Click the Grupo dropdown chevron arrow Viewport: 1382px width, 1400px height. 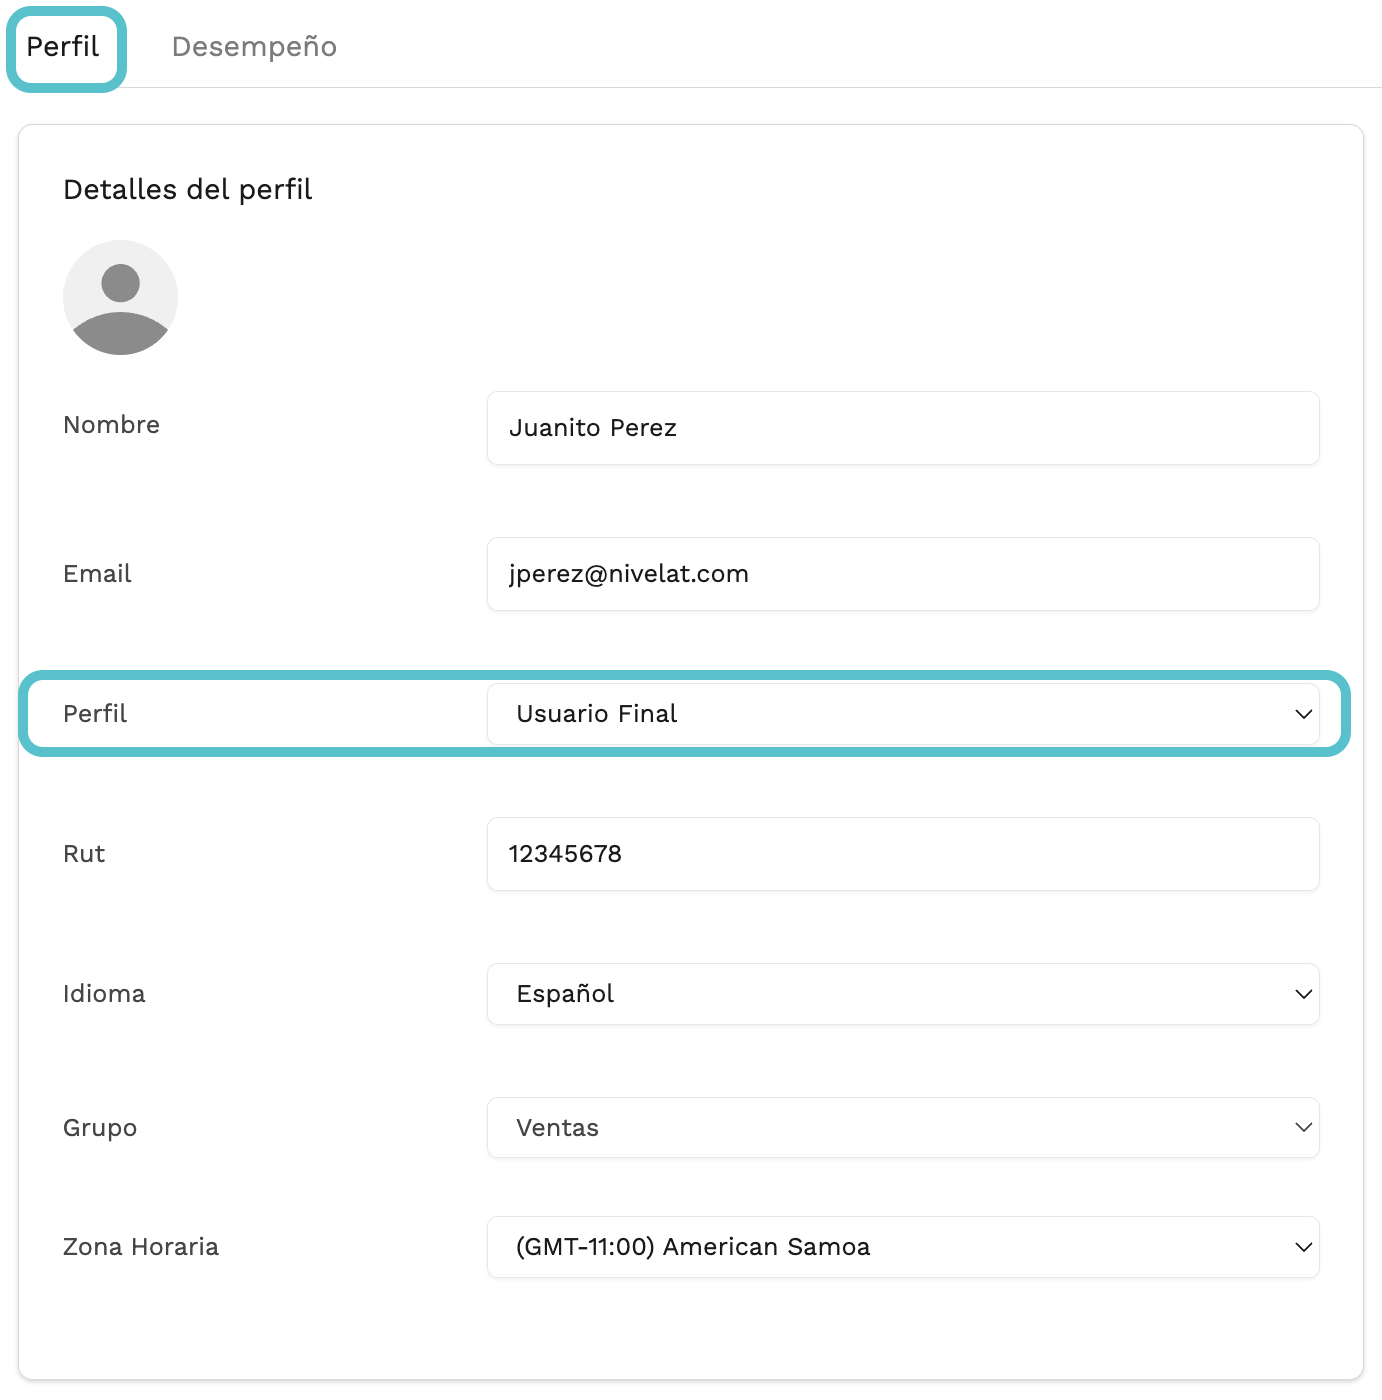[1303, 1127]
